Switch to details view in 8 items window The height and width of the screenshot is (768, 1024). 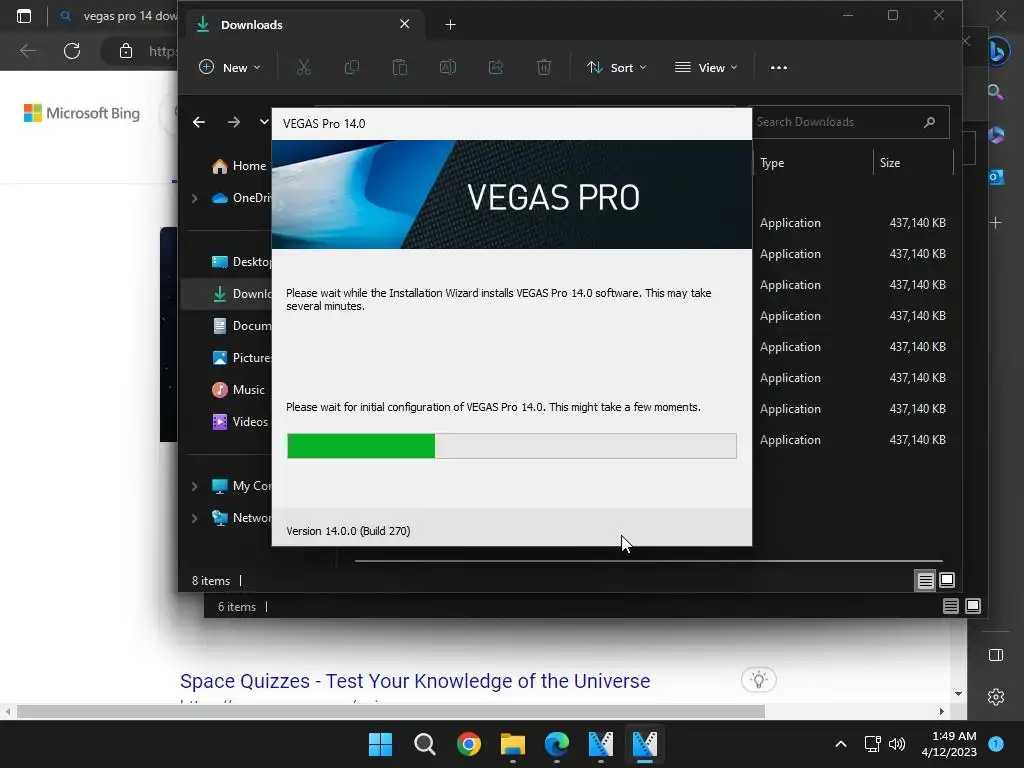point(925,580)
